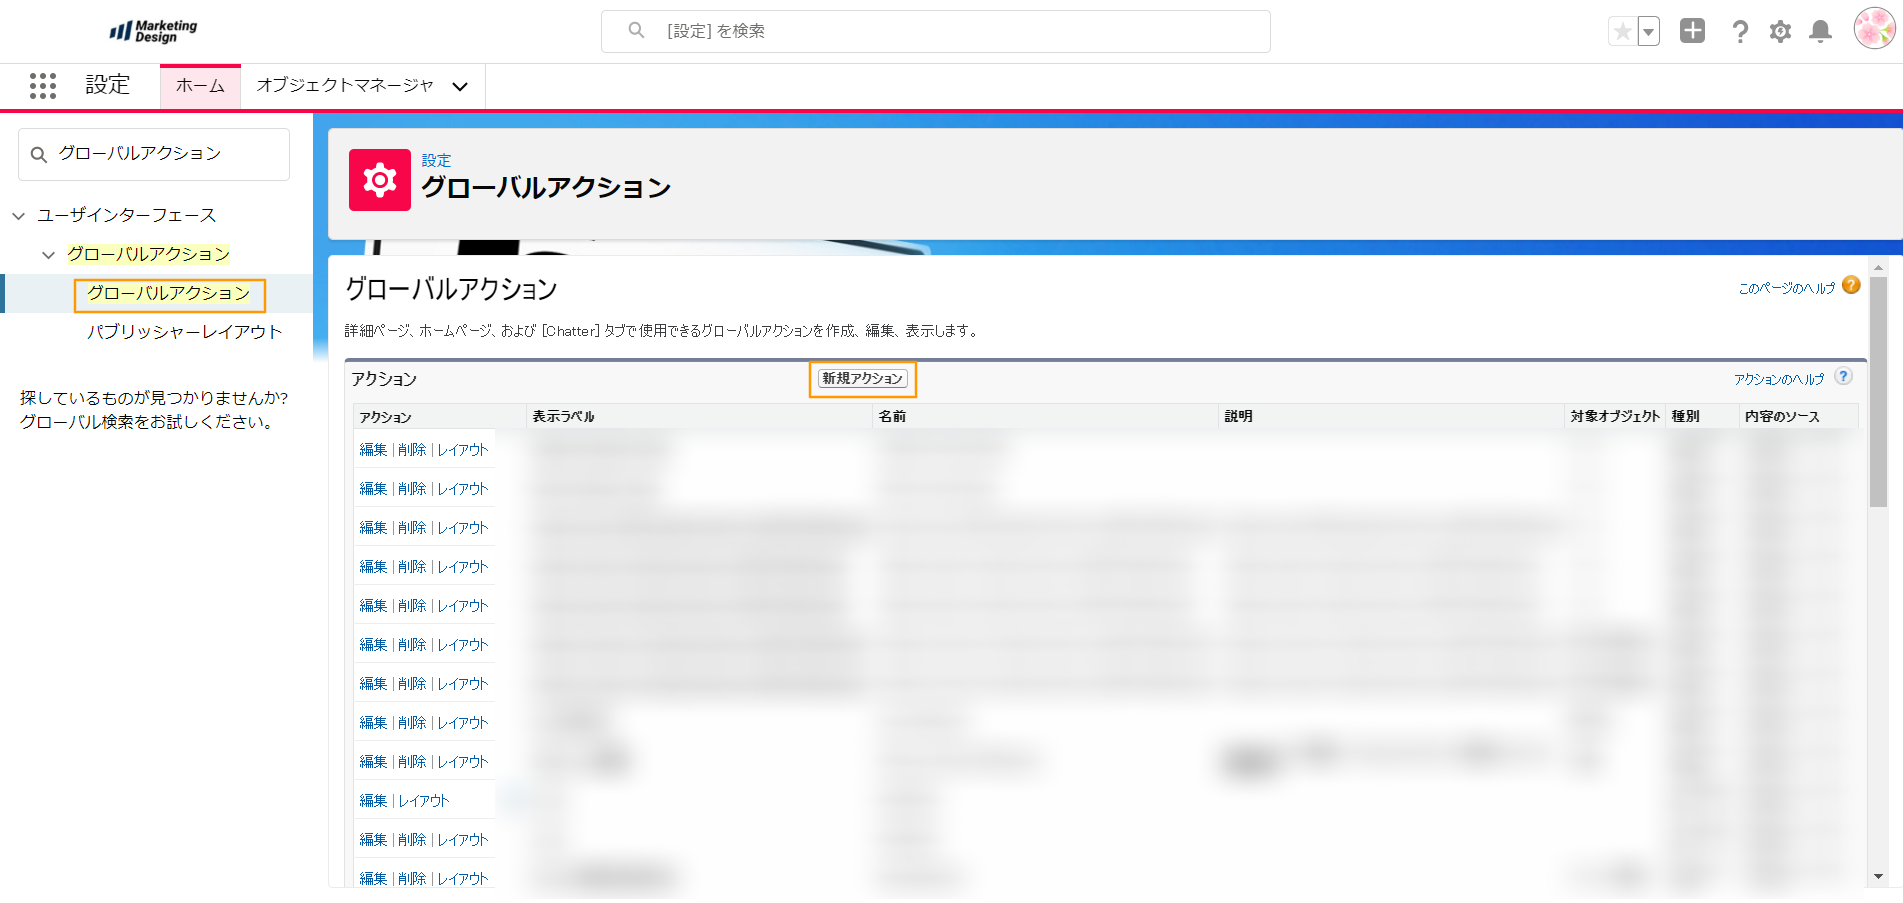
Task: Collapse the ユーザインターフェース tree section
Action: tap(19, 216)
